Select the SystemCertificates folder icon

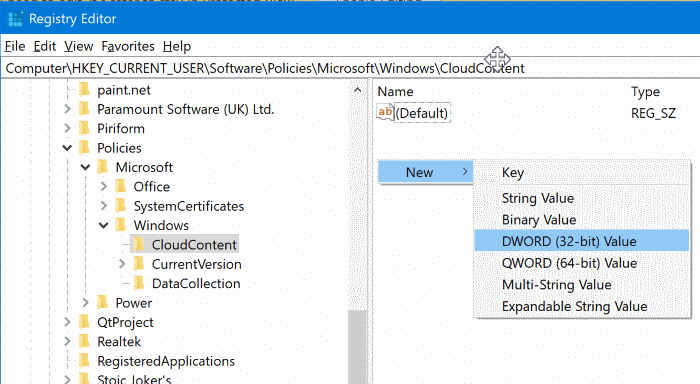(121, 206)
